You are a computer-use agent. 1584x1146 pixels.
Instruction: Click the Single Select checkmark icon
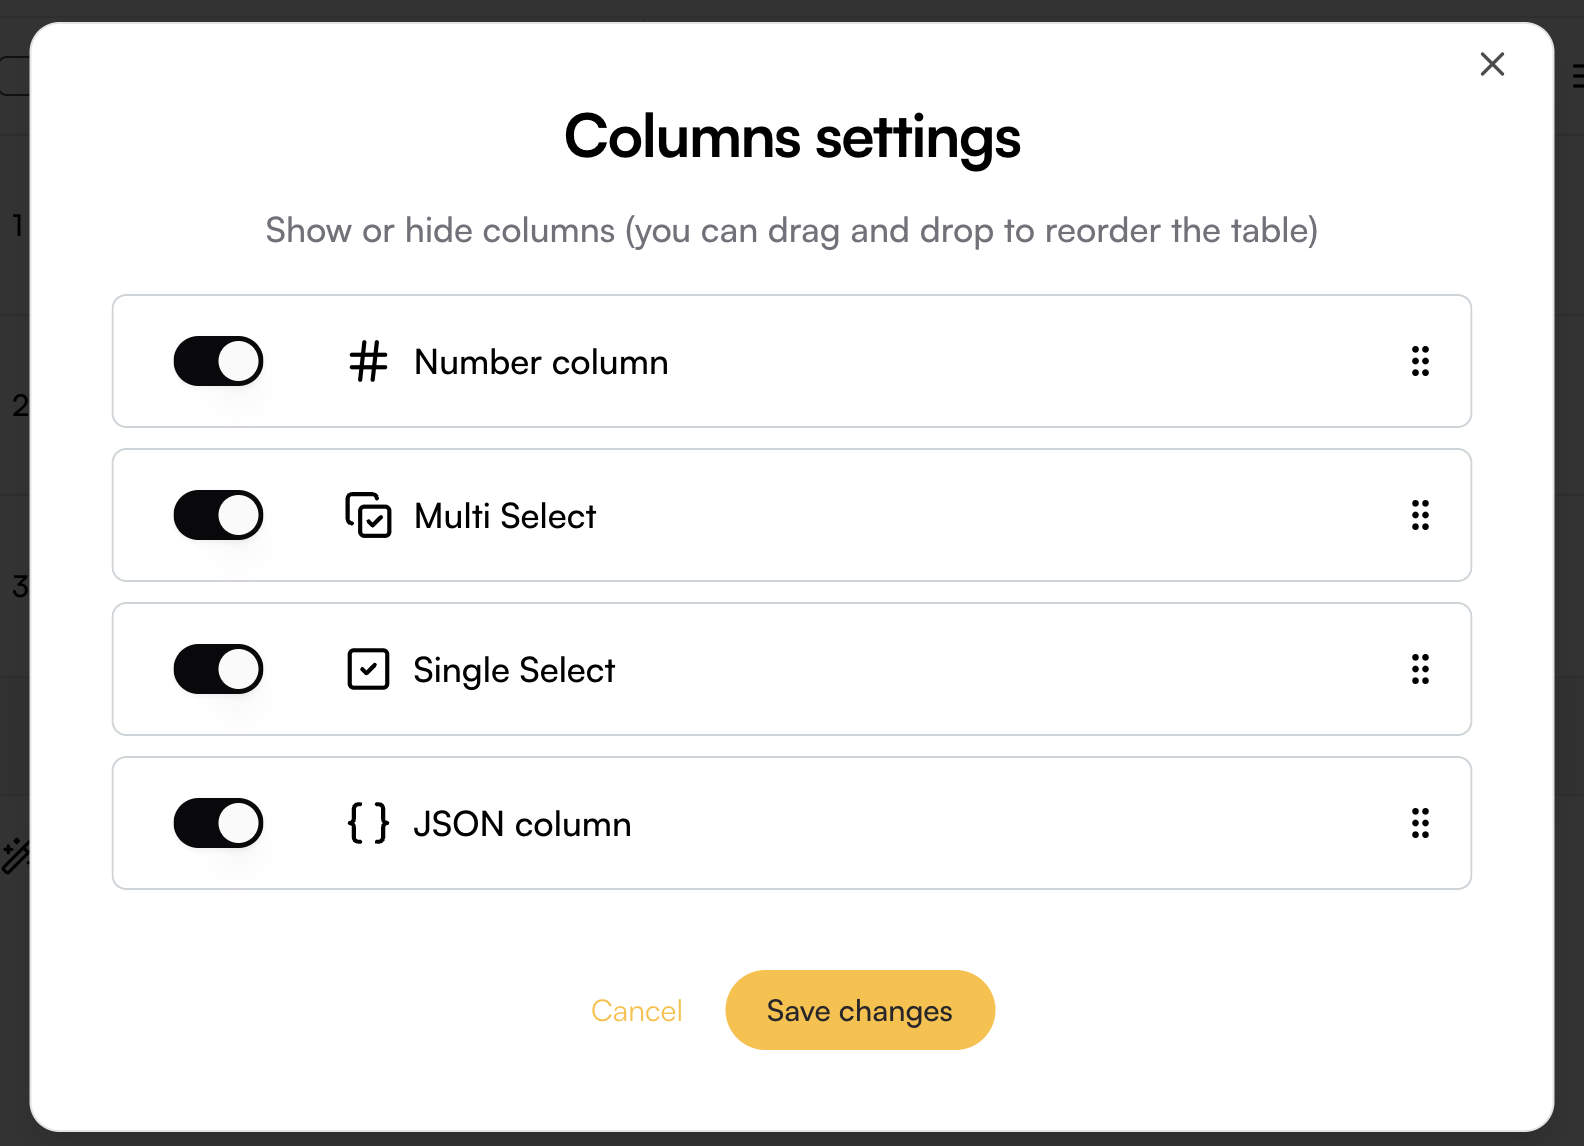tap(368, 669)
